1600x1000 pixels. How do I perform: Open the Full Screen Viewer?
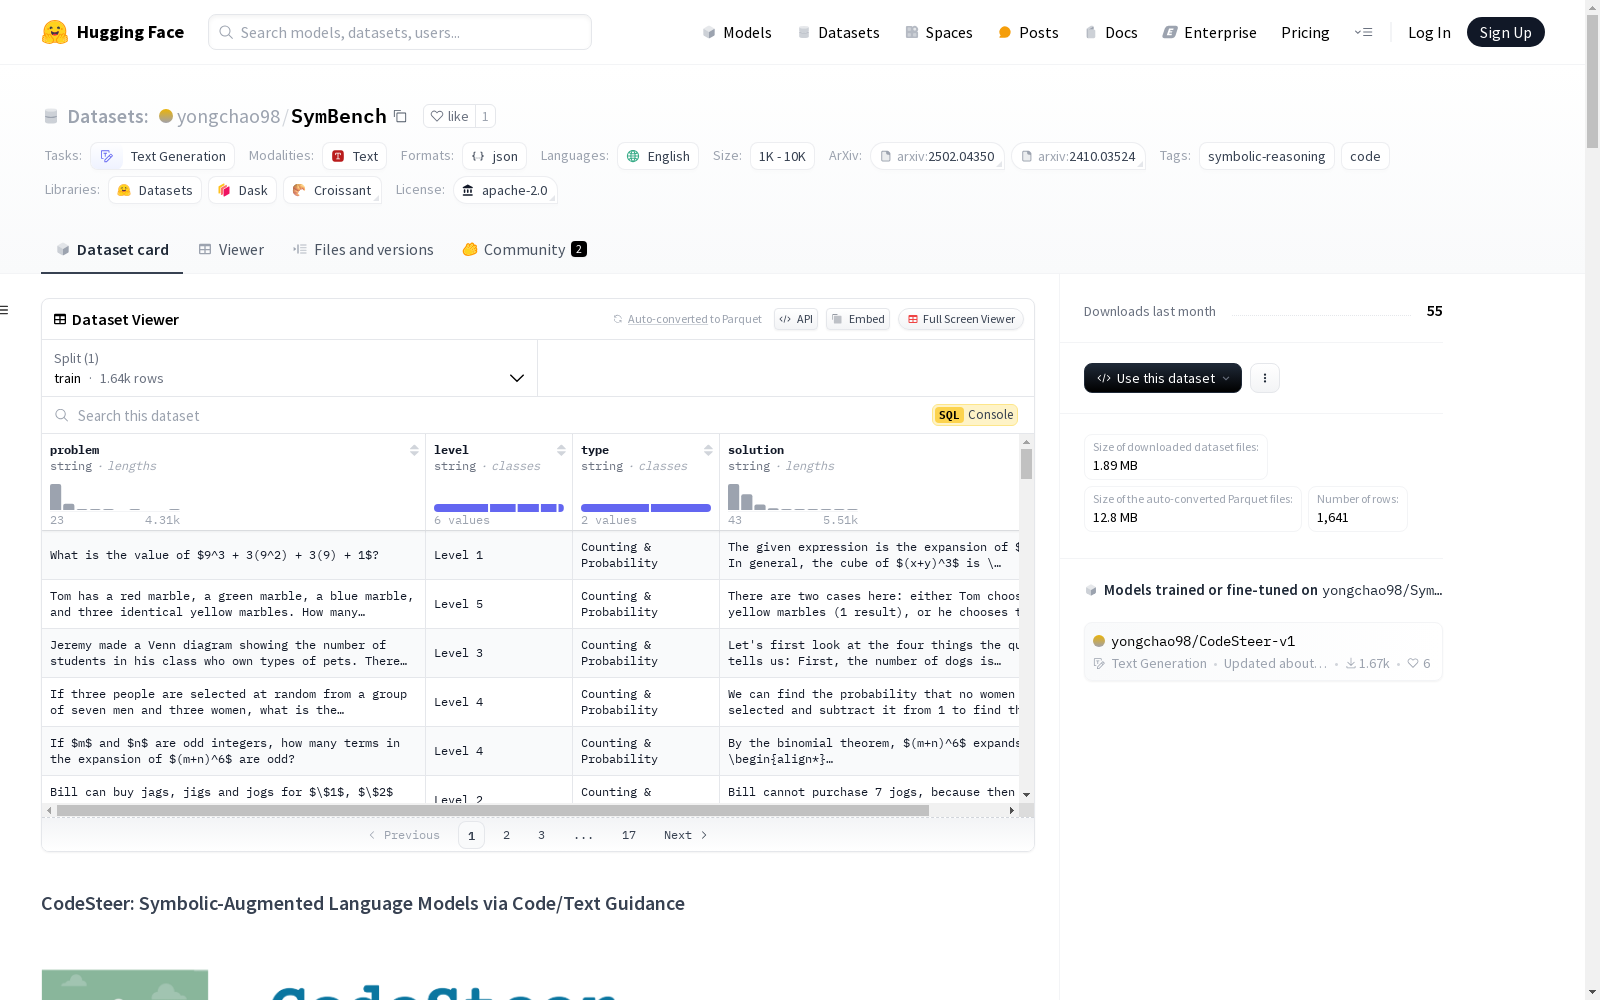960,319
